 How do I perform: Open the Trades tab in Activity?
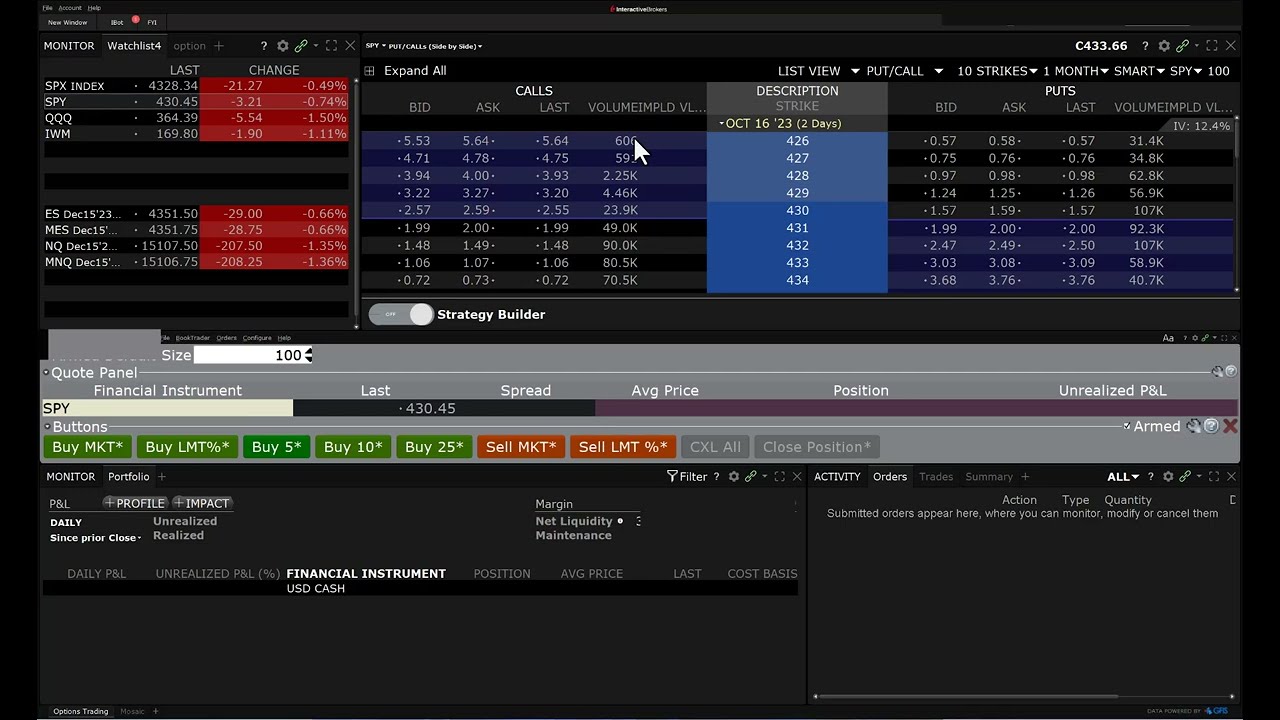[936, 477]
